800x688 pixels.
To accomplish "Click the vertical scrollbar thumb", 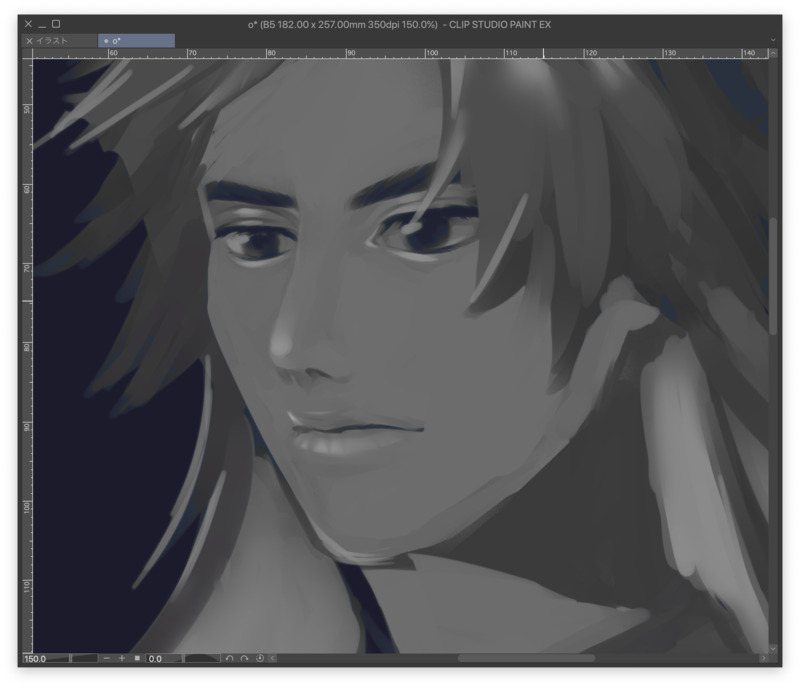I will click(773, 276).
